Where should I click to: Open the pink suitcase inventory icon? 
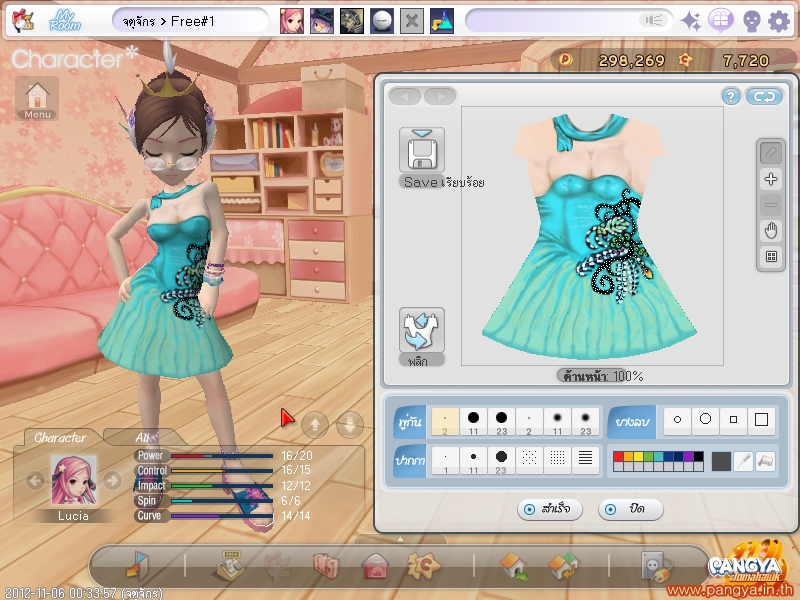coord(326,566)
